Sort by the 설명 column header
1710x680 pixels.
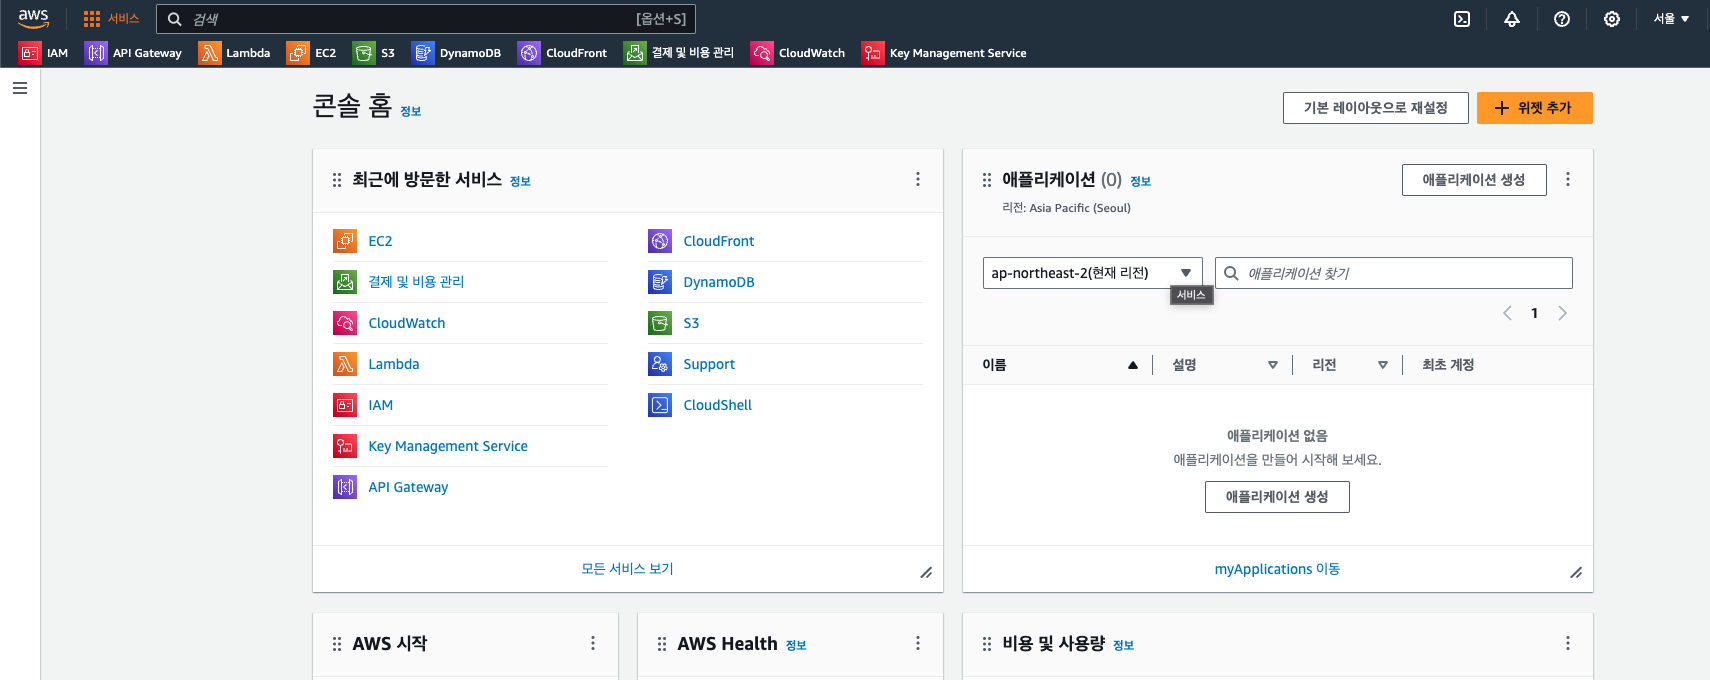coord(1225,365)
